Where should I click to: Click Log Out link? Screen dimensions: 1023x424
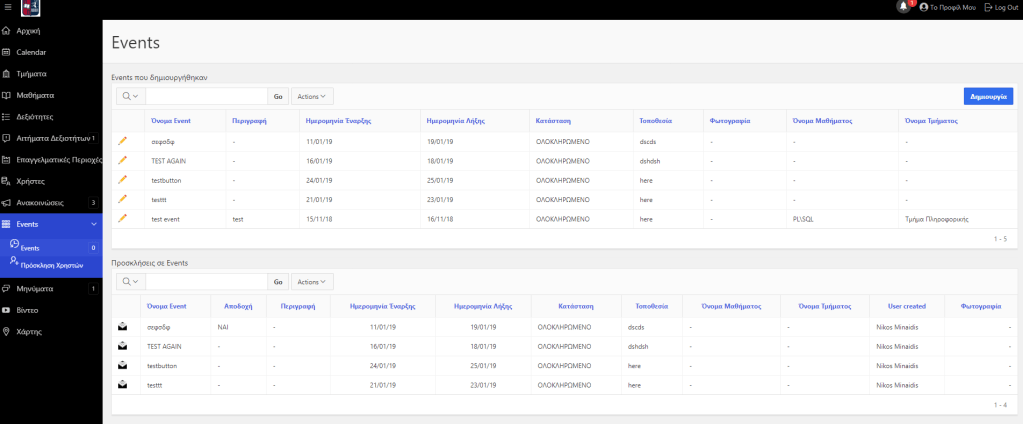[x=1001, y=7]
